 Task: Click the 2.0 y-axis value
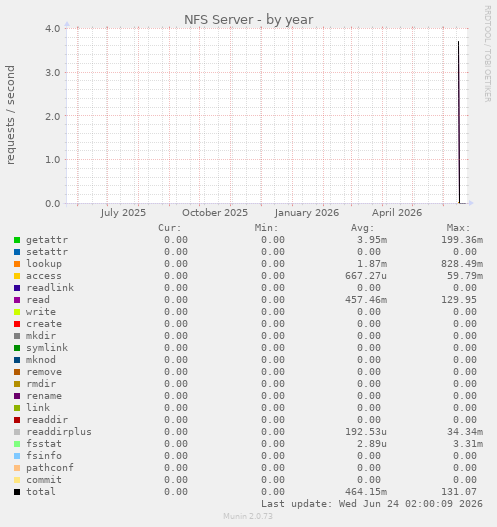pyautogui.click(x=53, y=116)
